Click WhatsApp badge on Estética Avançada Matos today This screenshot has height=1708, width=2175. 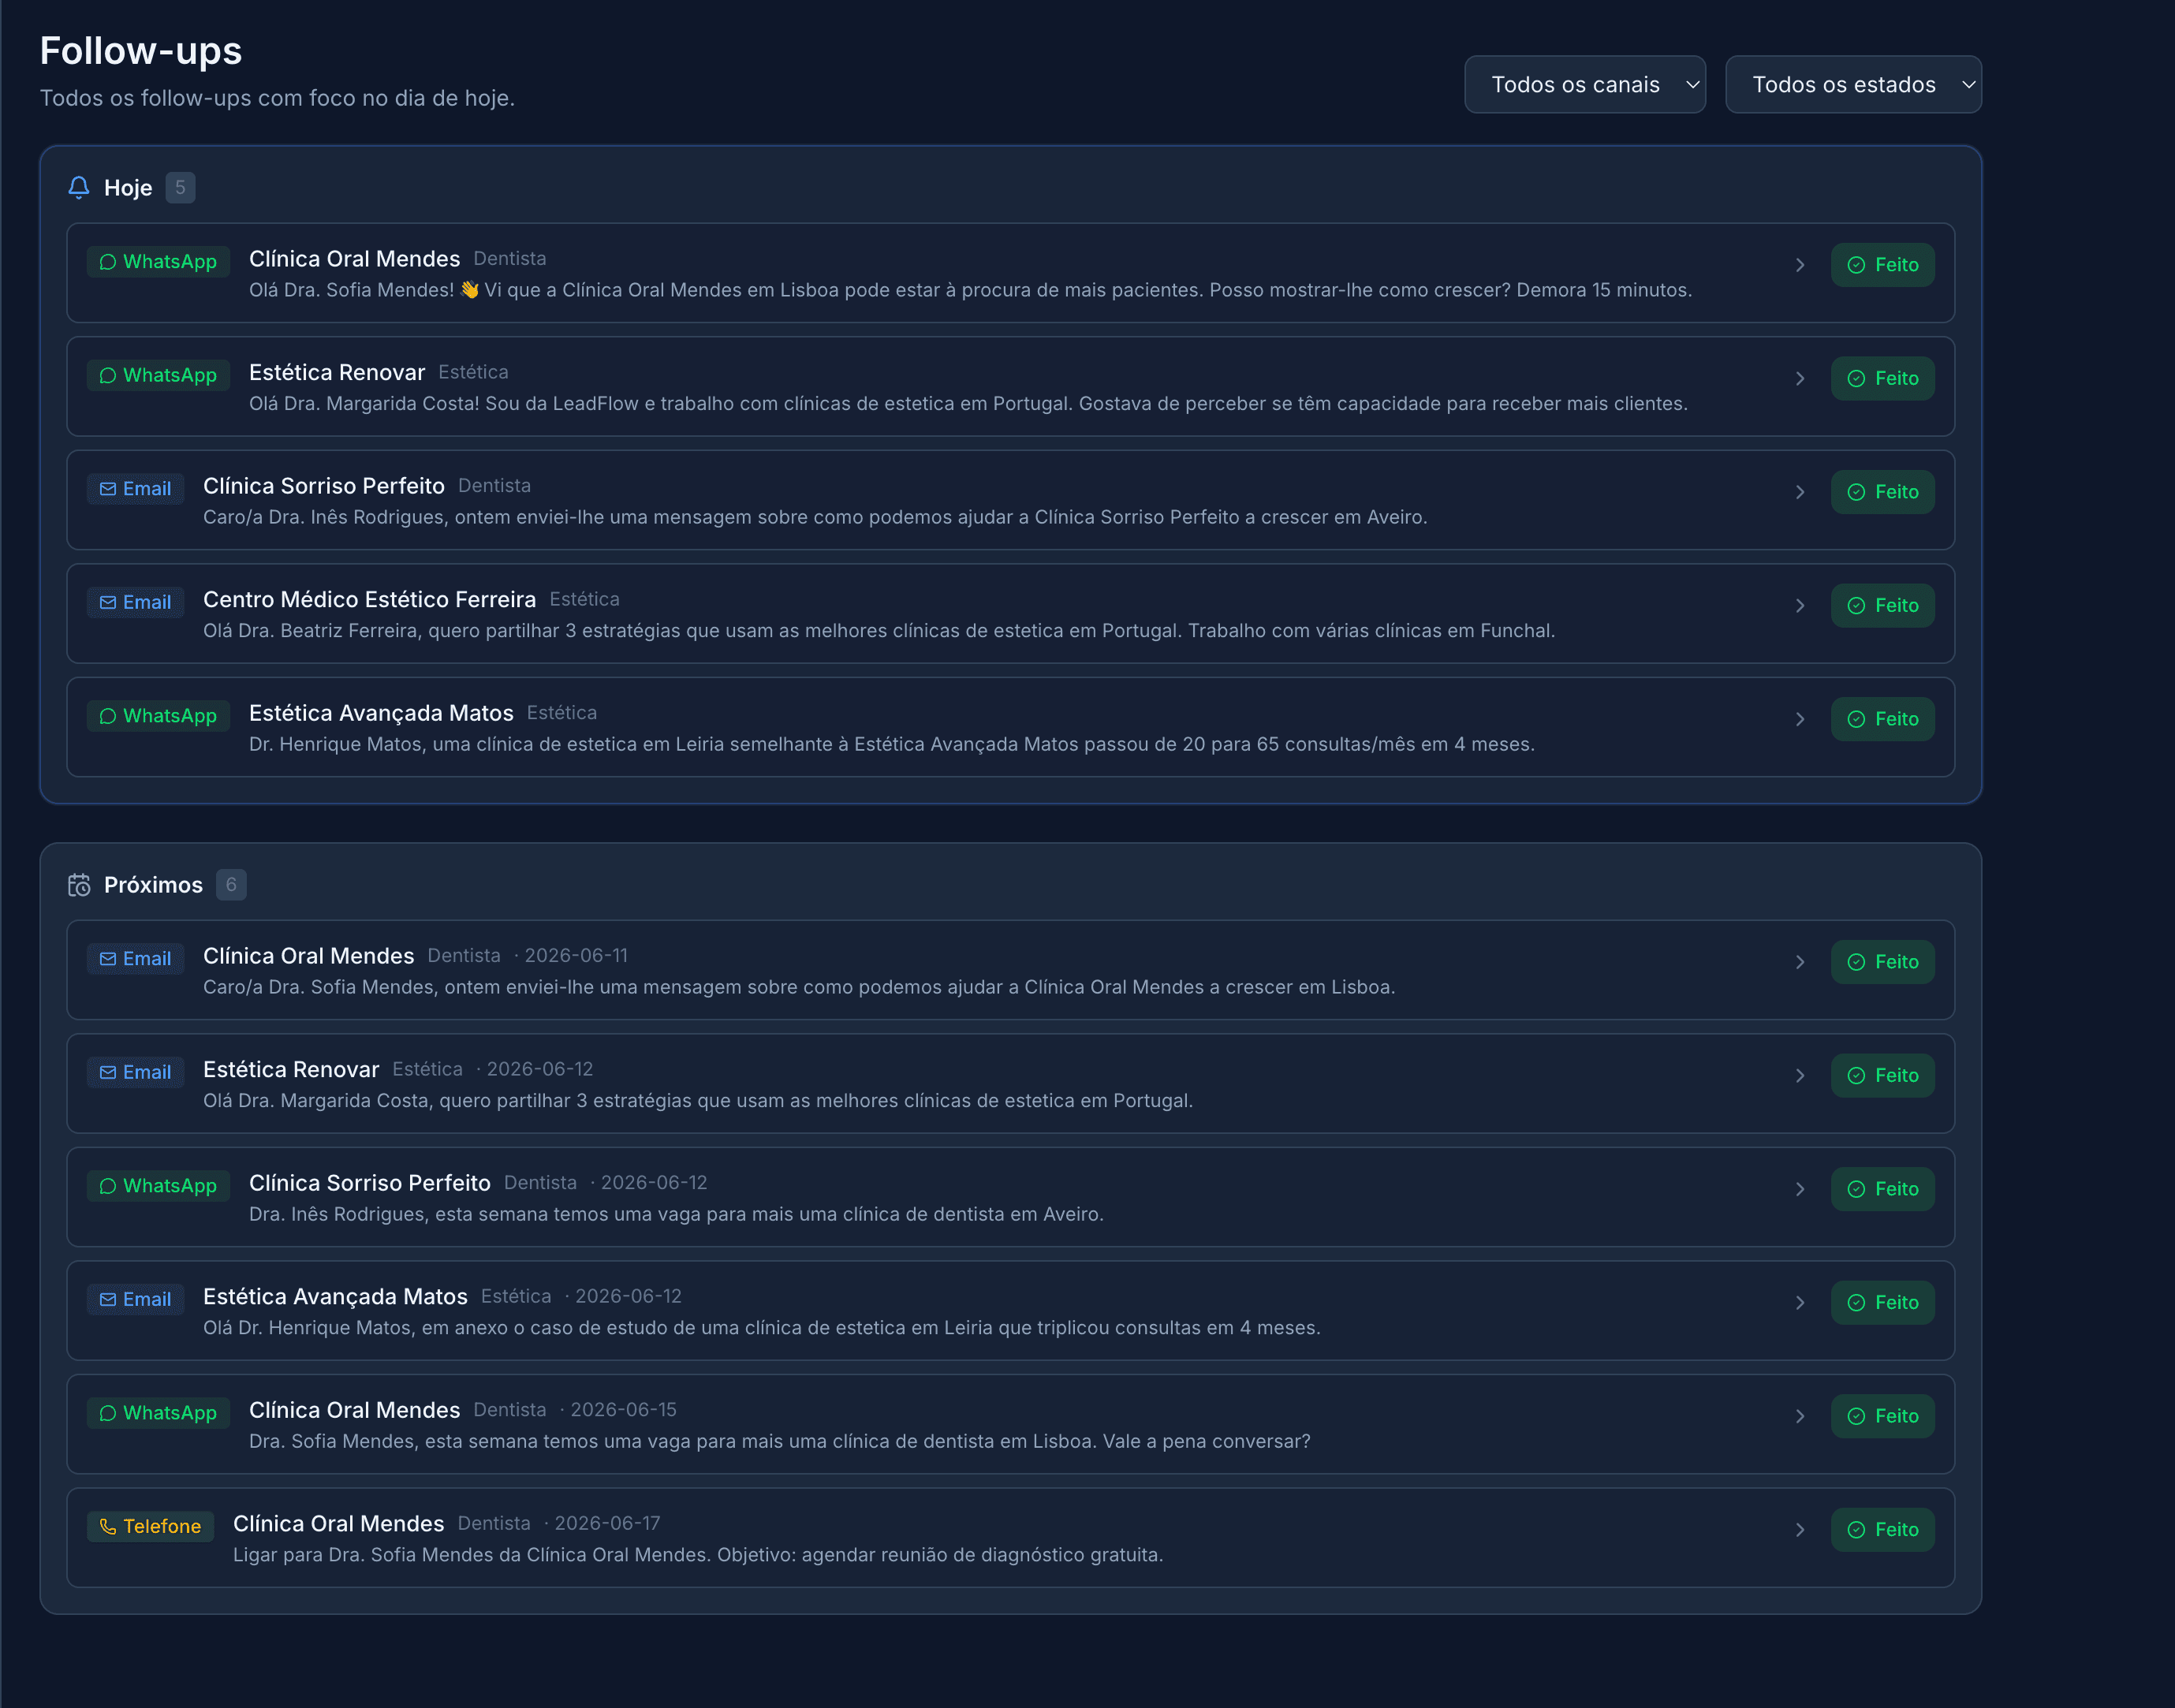point(158,716)
